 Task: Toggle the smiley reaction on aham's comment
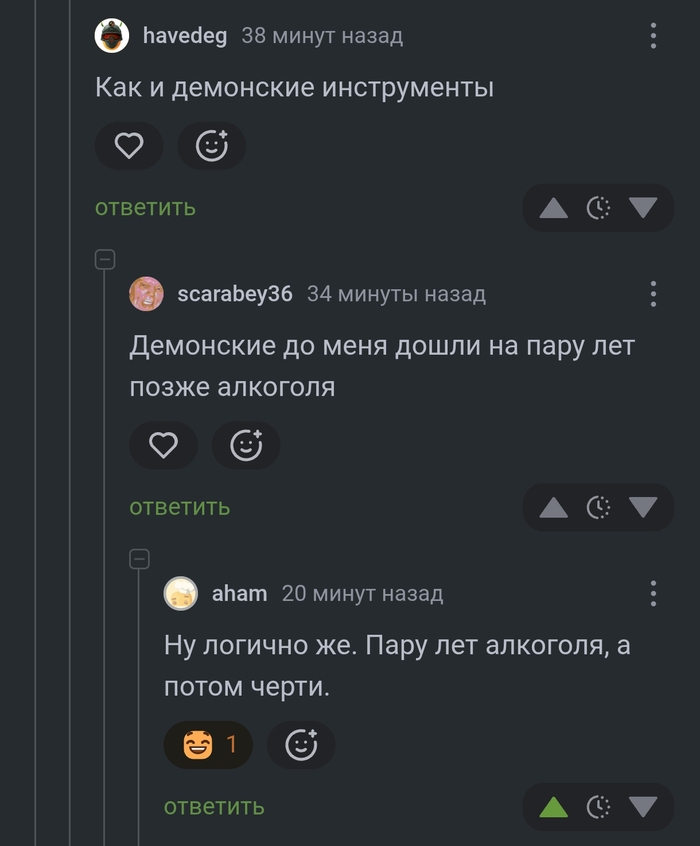point(208,745)
